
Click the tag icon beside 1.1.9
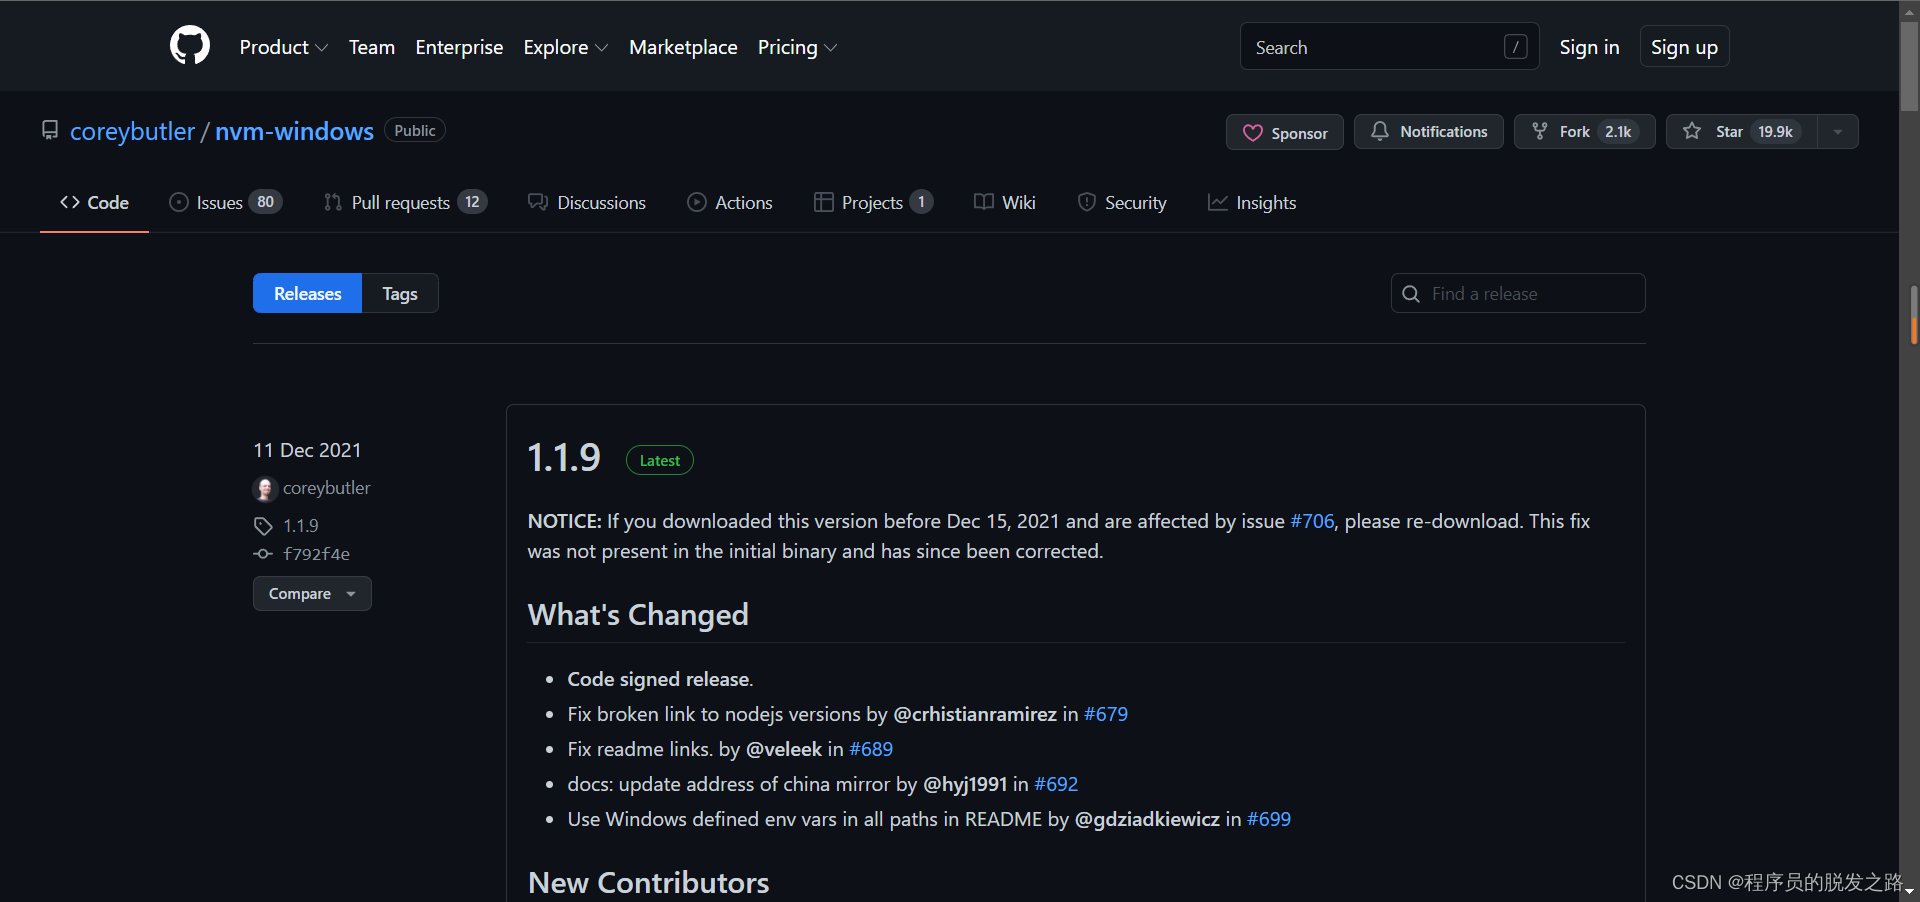(x=263, y=526)
